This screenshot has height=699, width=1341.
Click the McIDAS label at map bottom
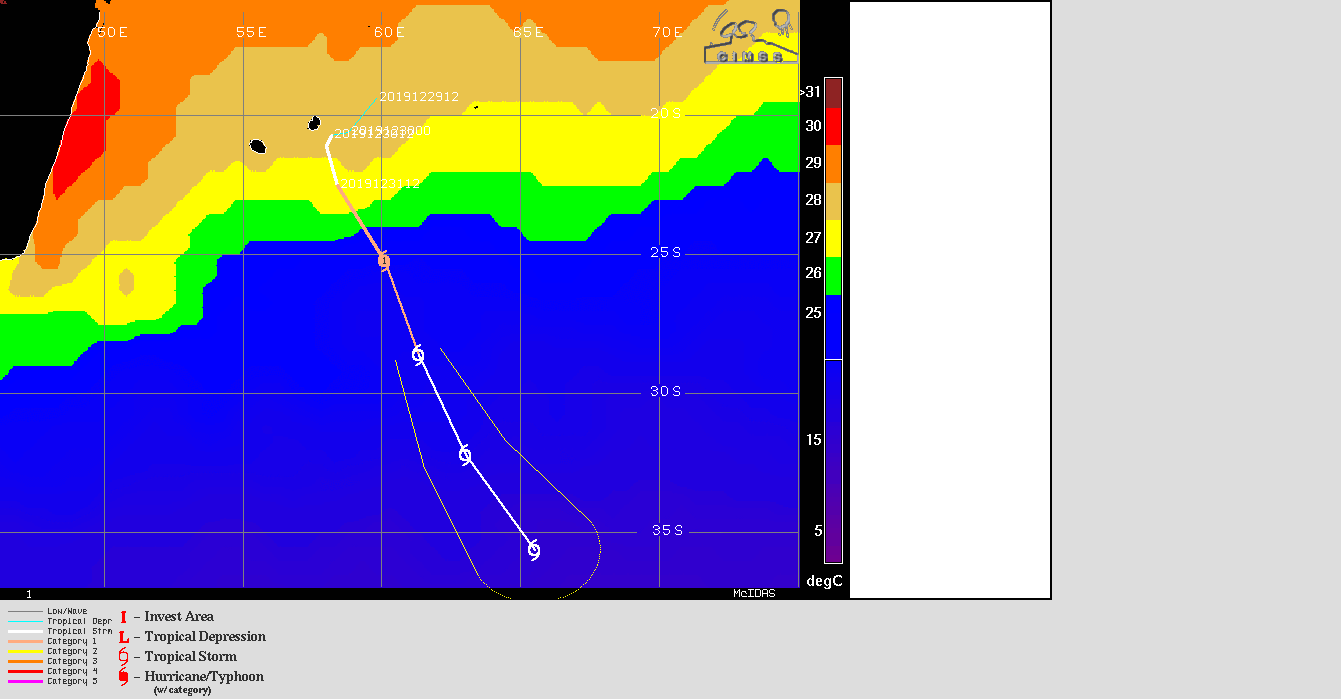(x=754, y=593)
